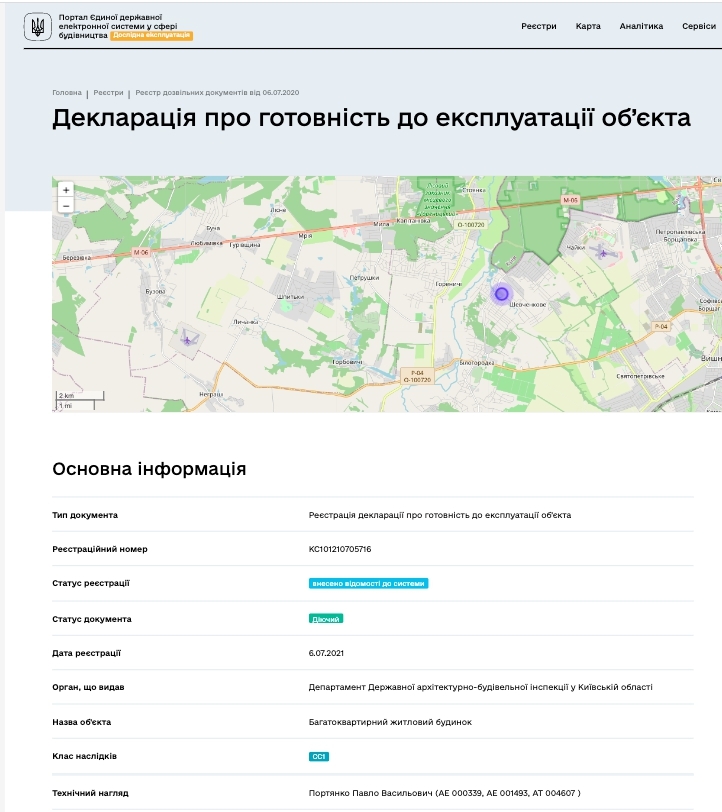Viewport: 722px width, 812px height.
Task: Go to Головна breadcrumb link
Action: click(67, 93)
